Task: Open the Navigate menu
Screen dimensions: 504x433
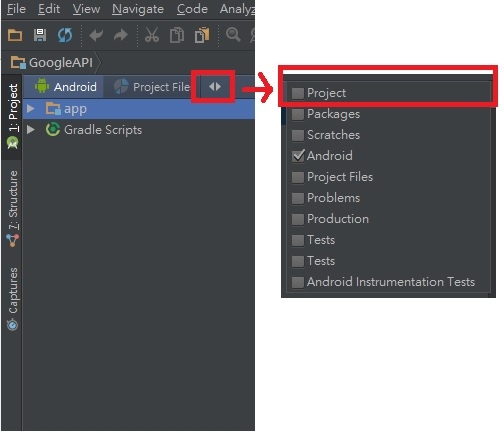Action: click(138, 9)
